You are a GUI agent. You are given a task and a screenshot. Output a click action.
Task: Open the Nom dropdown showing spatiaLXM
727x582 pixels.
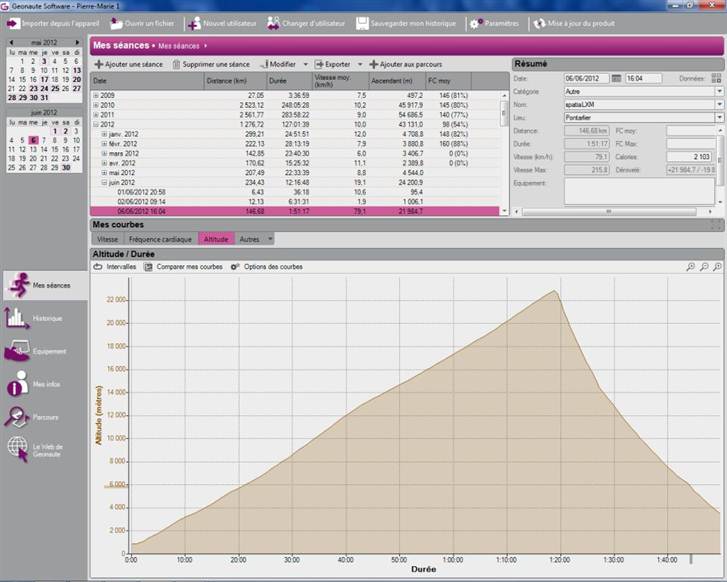pos(719,104)
